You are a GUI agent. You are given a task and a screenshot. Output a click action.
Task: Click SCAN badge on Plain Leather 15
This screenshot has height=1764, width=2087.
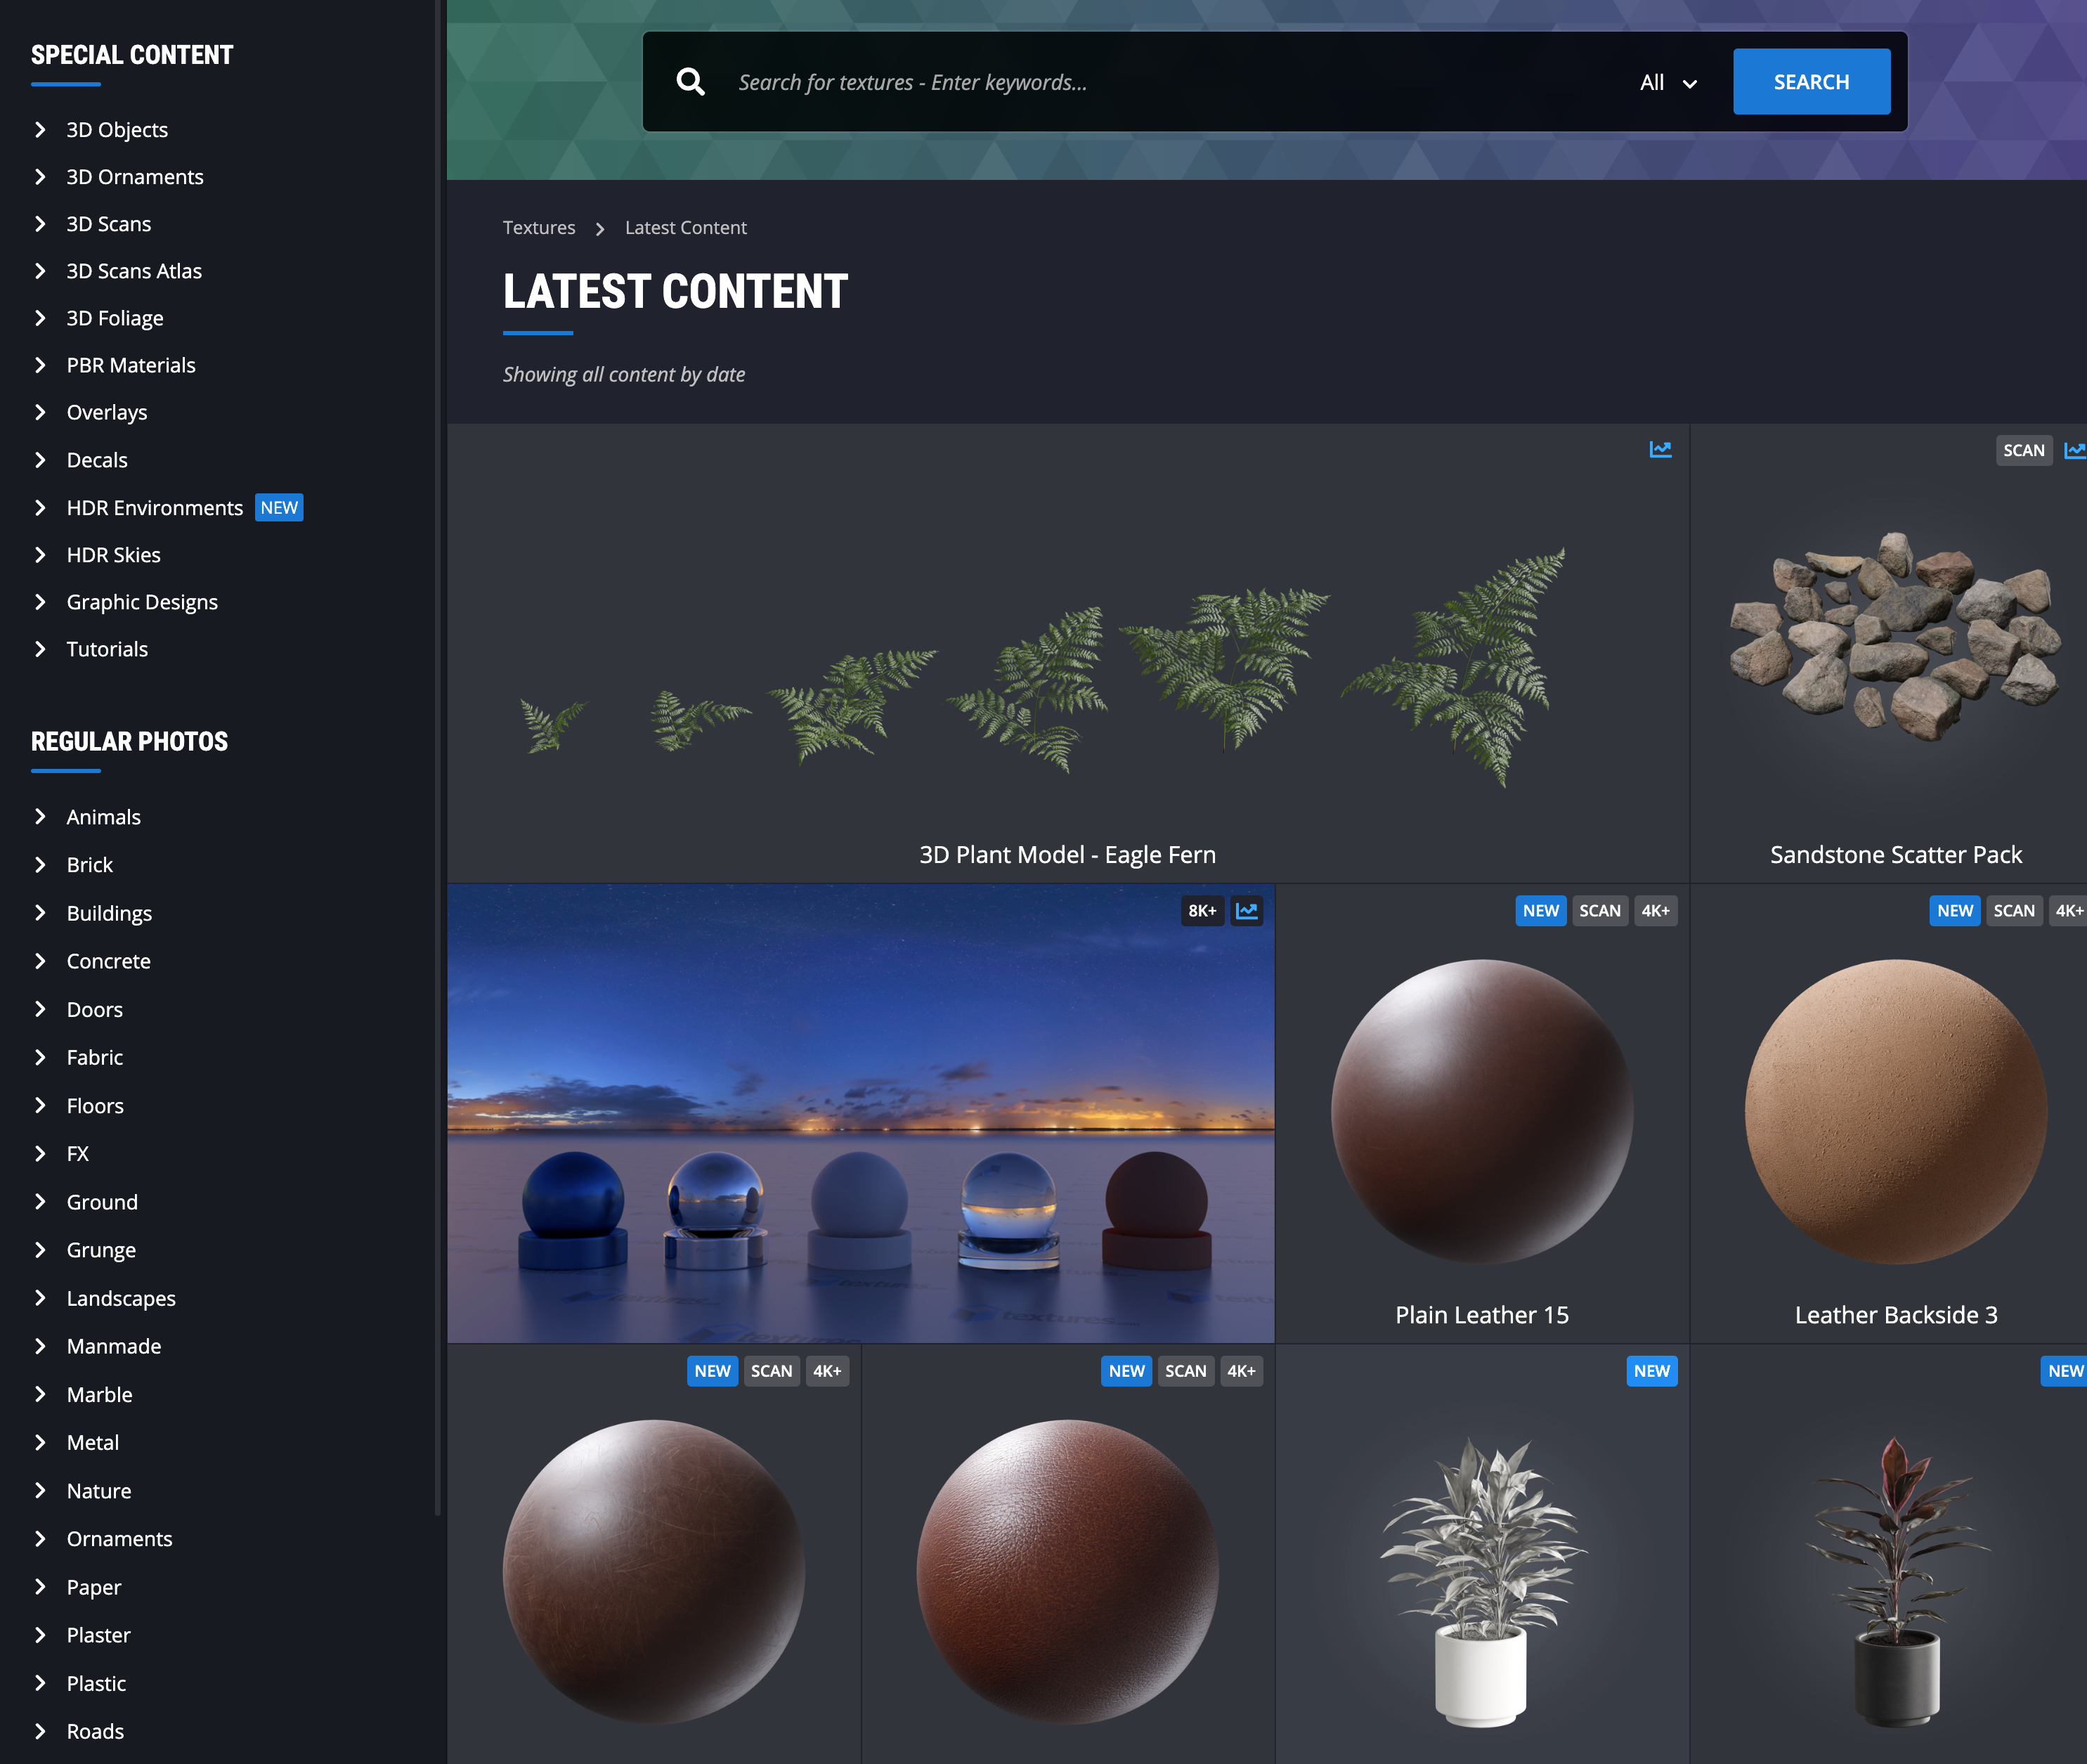(1600, 911)
